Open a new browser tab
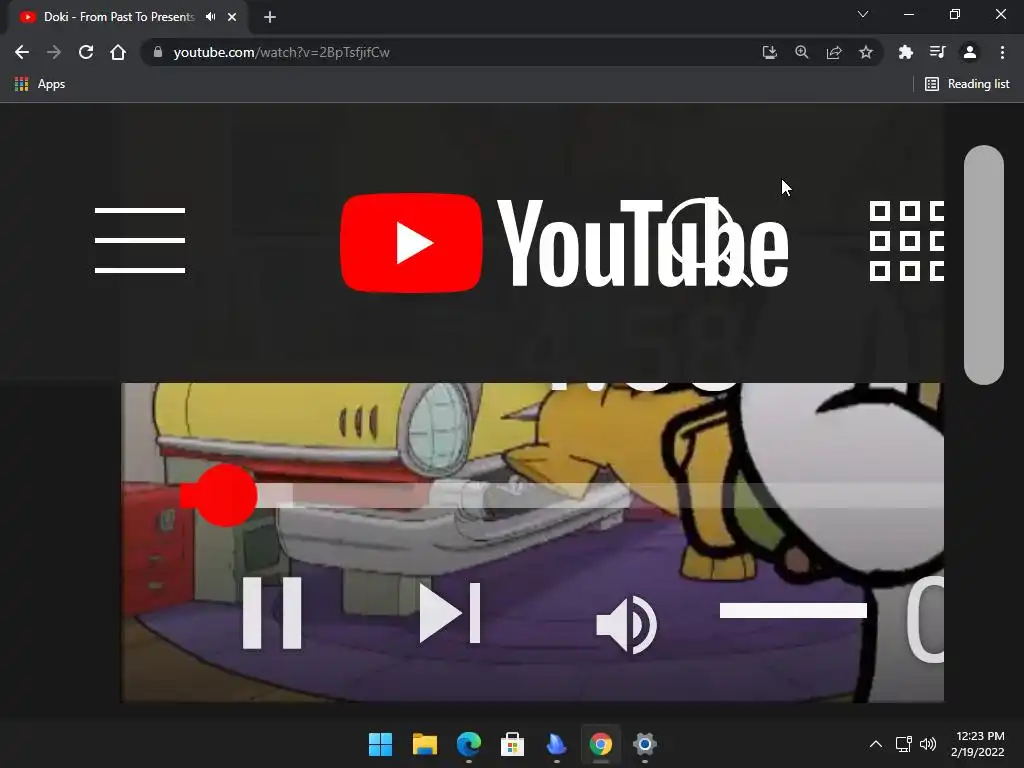Image resolution: width=1024 pixels, height=768 pixels. click(x=270, y=17)
